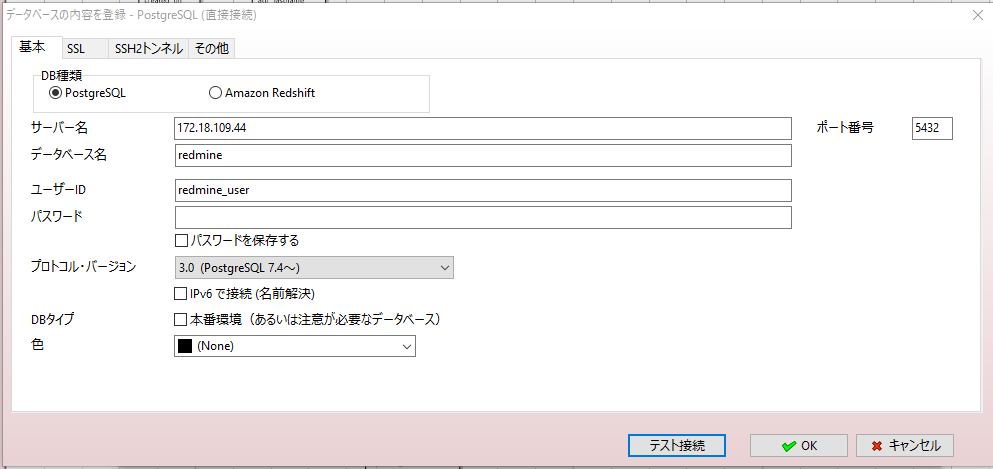Select the 基本 tab
This screenshot has height=469, width=993.
pos(36,47)
